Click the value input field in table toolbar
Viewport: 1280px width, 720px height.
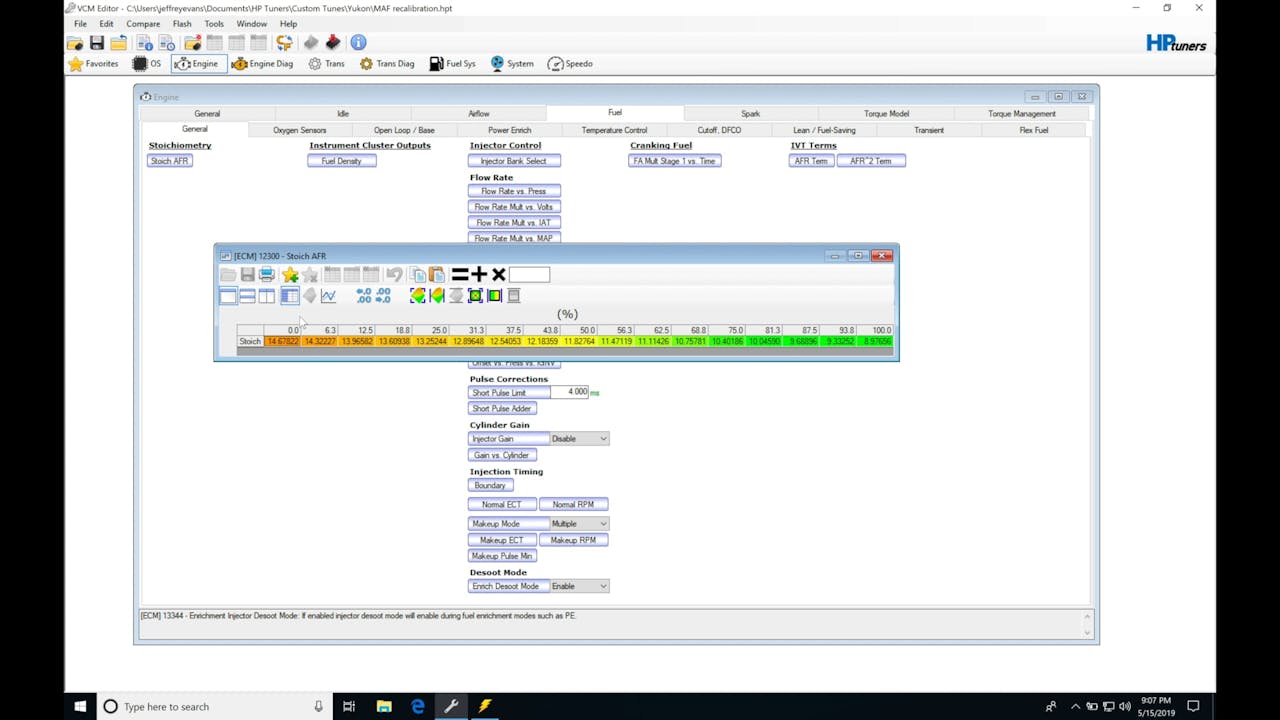(529, 275)
